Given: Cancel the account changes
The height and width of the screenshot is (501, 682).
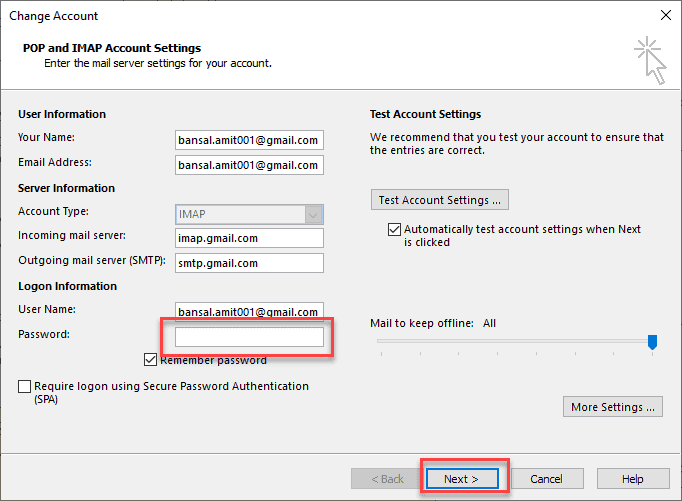Looking at the screenshot, I should (x=546, y=479).
